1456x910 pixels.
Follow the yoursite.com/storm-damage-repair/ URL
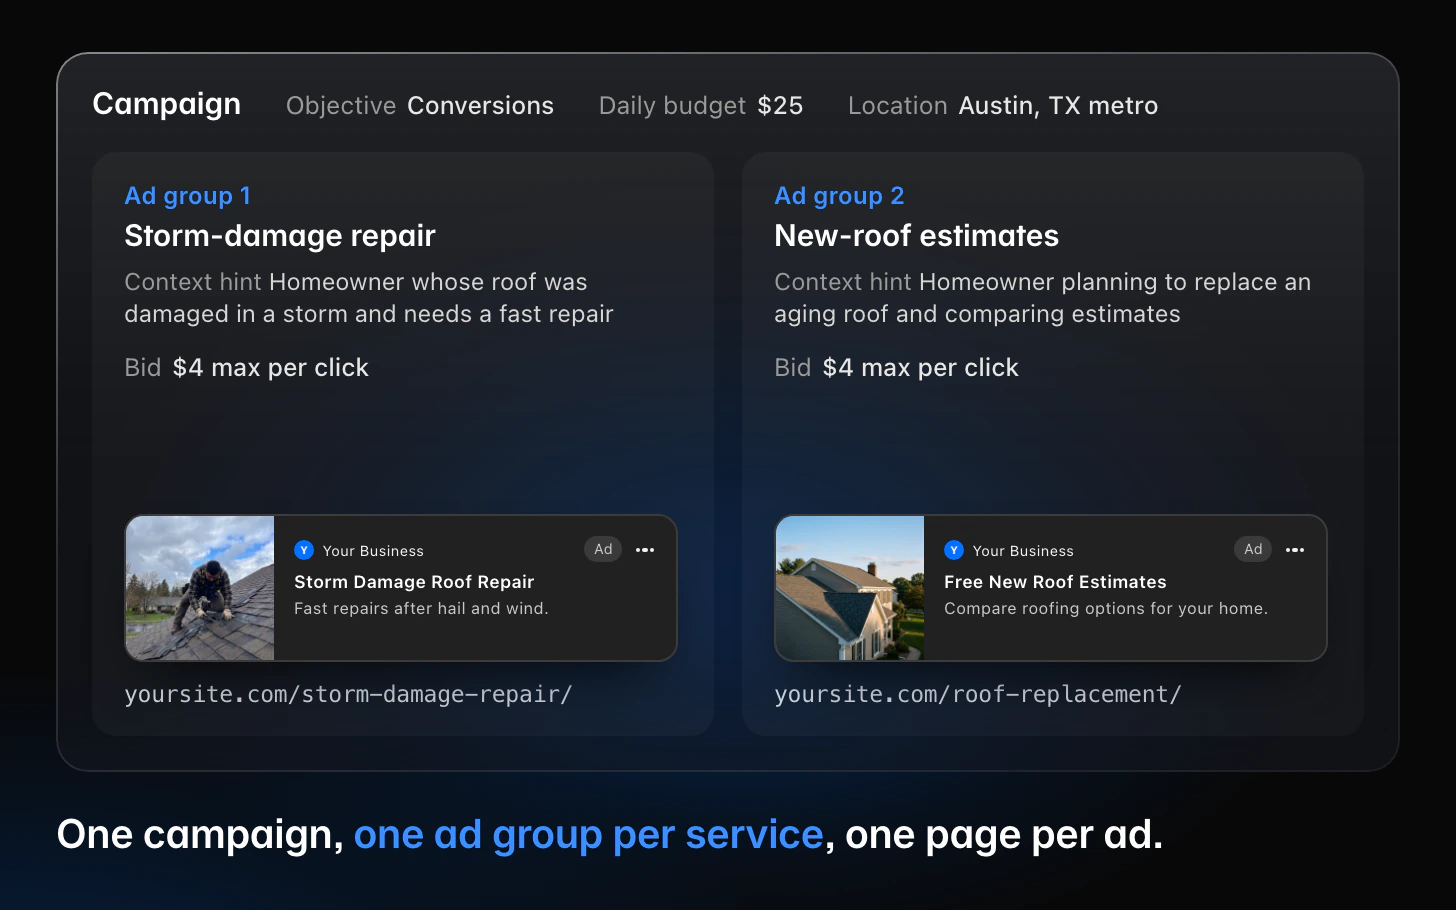click(348, 694)
